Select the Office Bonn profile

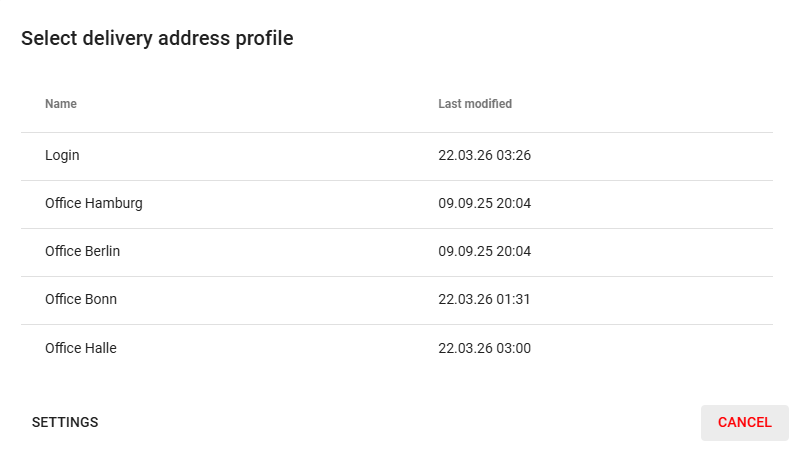(81, 300)
